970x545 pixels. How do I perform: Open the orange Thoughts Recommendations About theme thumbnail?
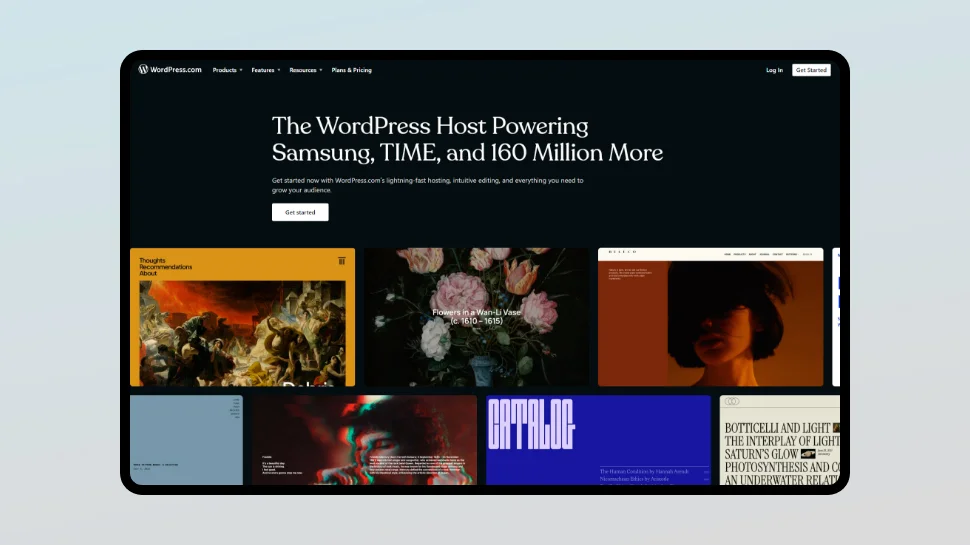(x=242, y=317)
